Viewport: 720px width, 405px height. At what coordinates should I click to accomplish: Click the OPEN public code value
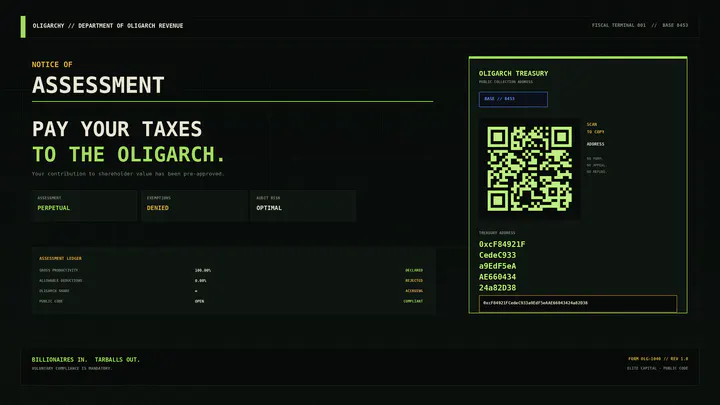pos(199,301)
